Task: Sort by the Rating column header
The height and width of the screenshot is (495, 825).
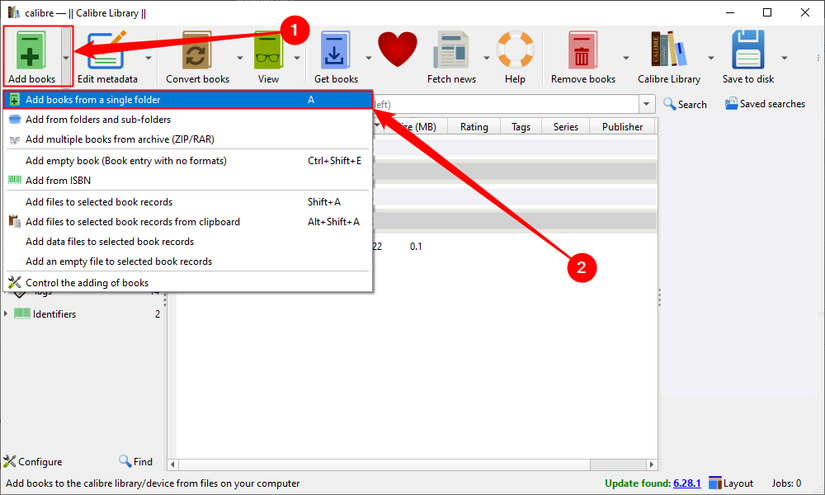Action: [474, 127]
